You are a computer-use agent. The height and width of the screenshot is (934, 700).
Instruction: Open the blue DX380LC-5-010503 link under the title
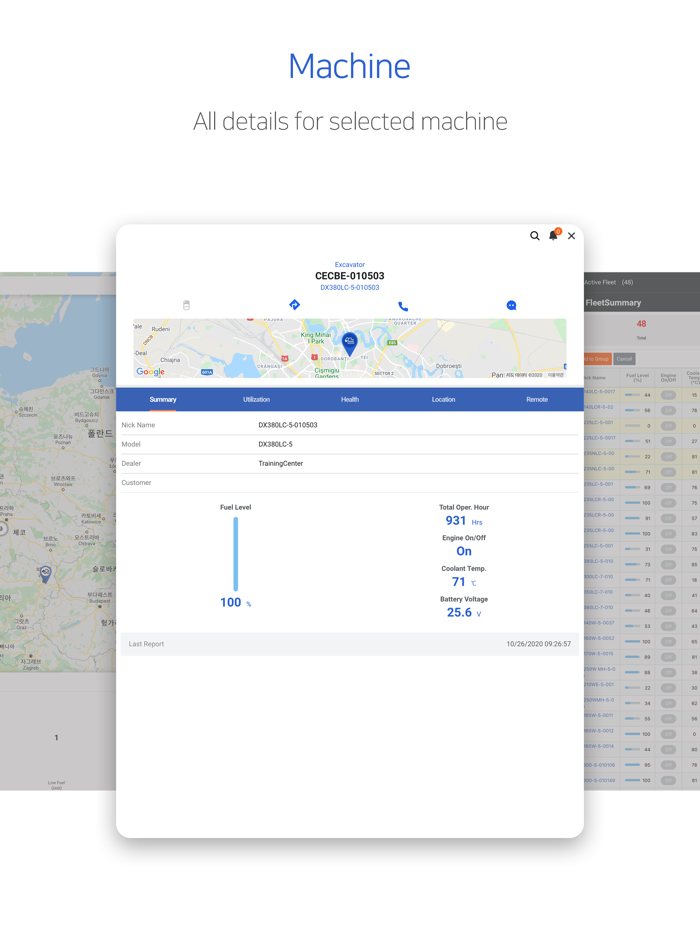[350, 287]
